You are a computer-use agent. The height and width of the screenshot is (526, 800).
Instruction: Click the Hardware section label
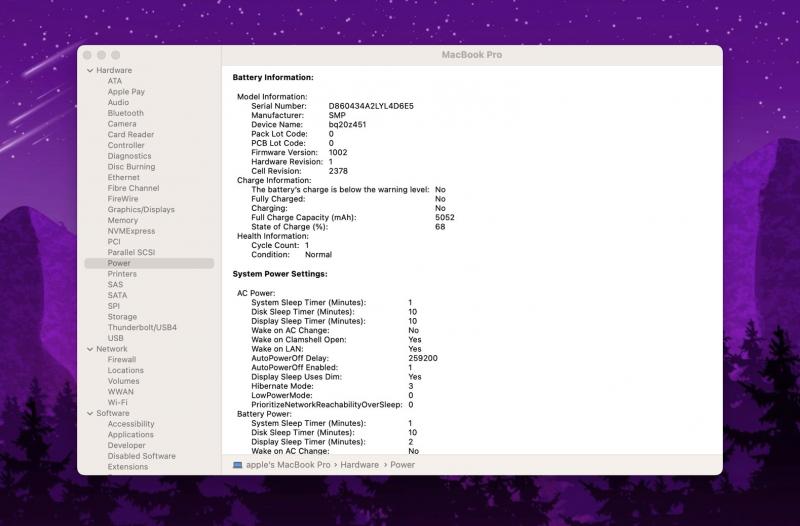(114, 70)
